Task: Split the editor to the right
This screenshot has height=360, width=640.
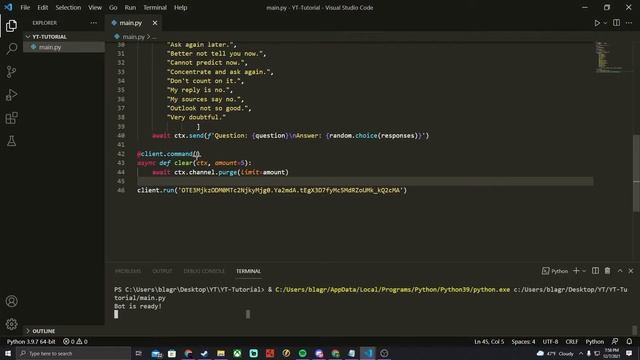Action: [x=616, y=23]
